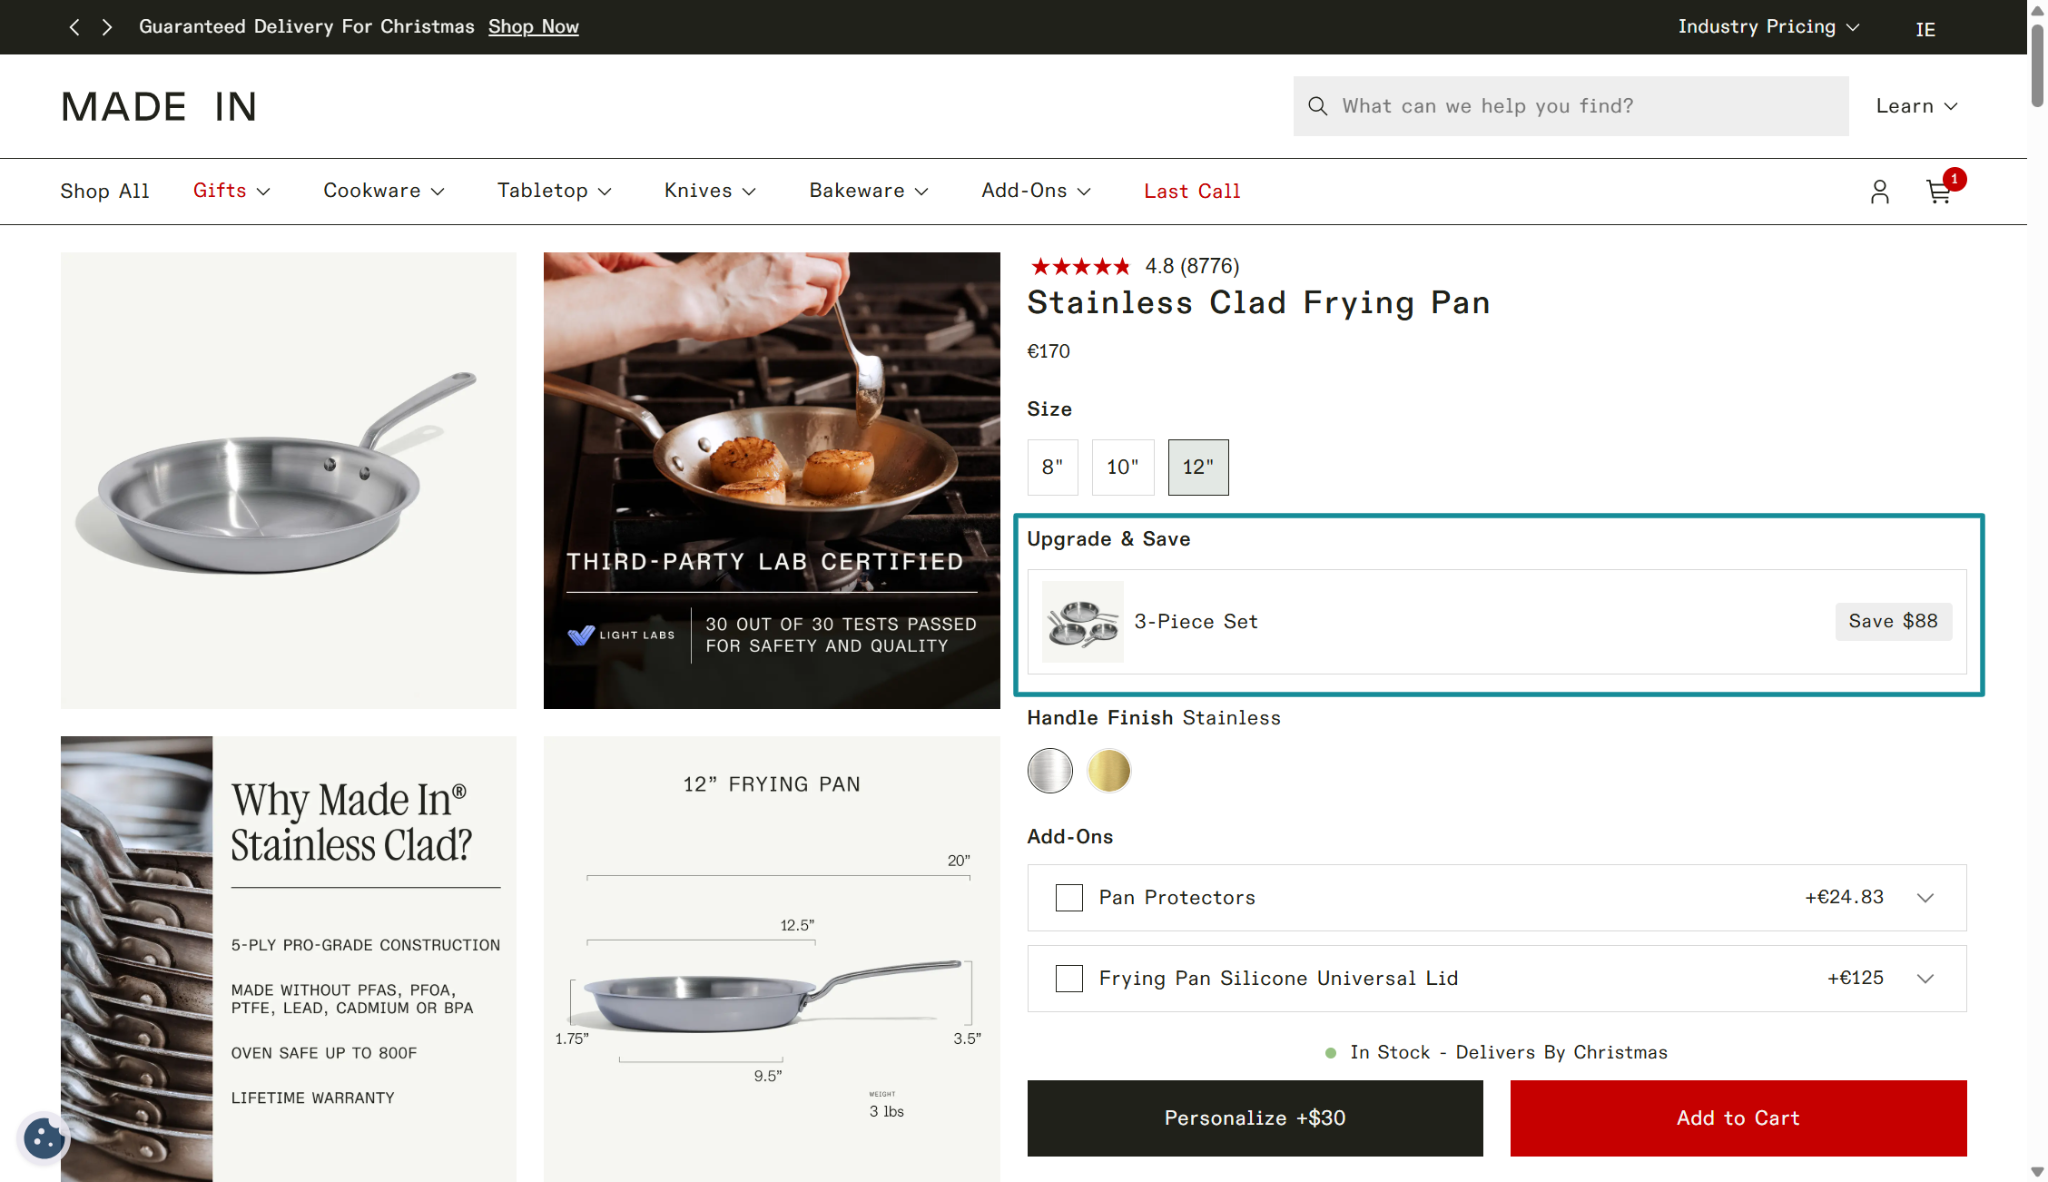The height and width of the screenshot is (1182, 2048).
Task: Click the MADE IN logo
Action: tap(159, 107)
